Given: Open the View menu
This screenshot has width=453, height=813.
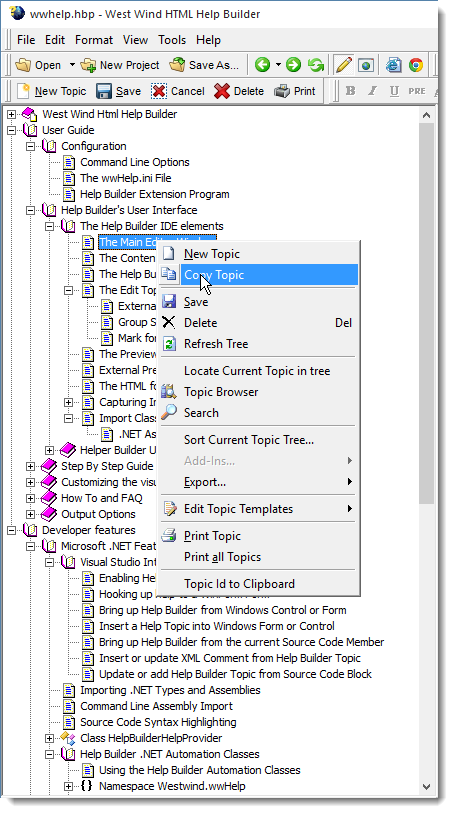Looking at the screenshot, I should [x=135, y=40].
